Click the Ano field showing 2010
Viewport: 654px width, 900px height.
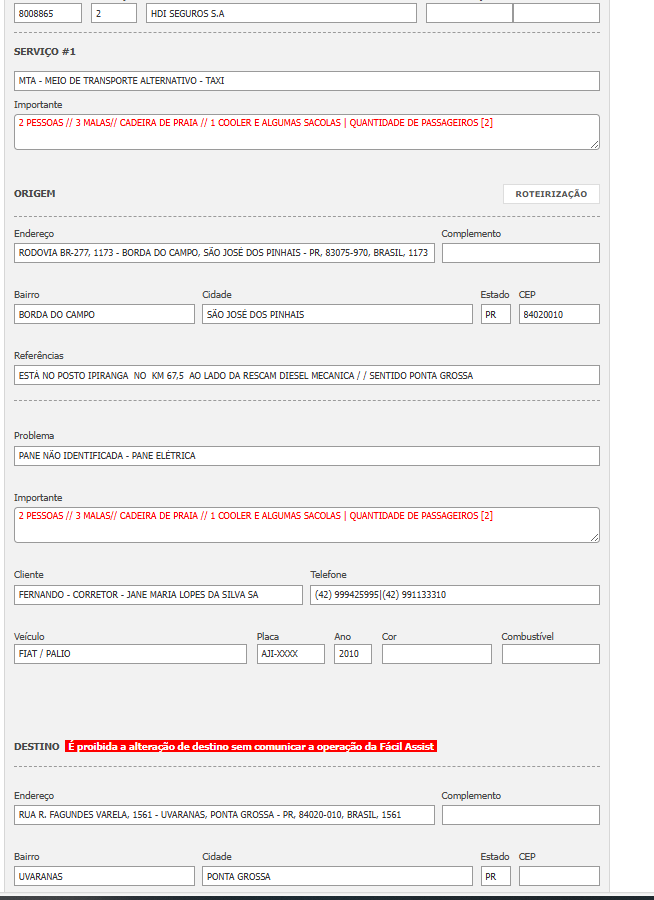click(353, 654)
